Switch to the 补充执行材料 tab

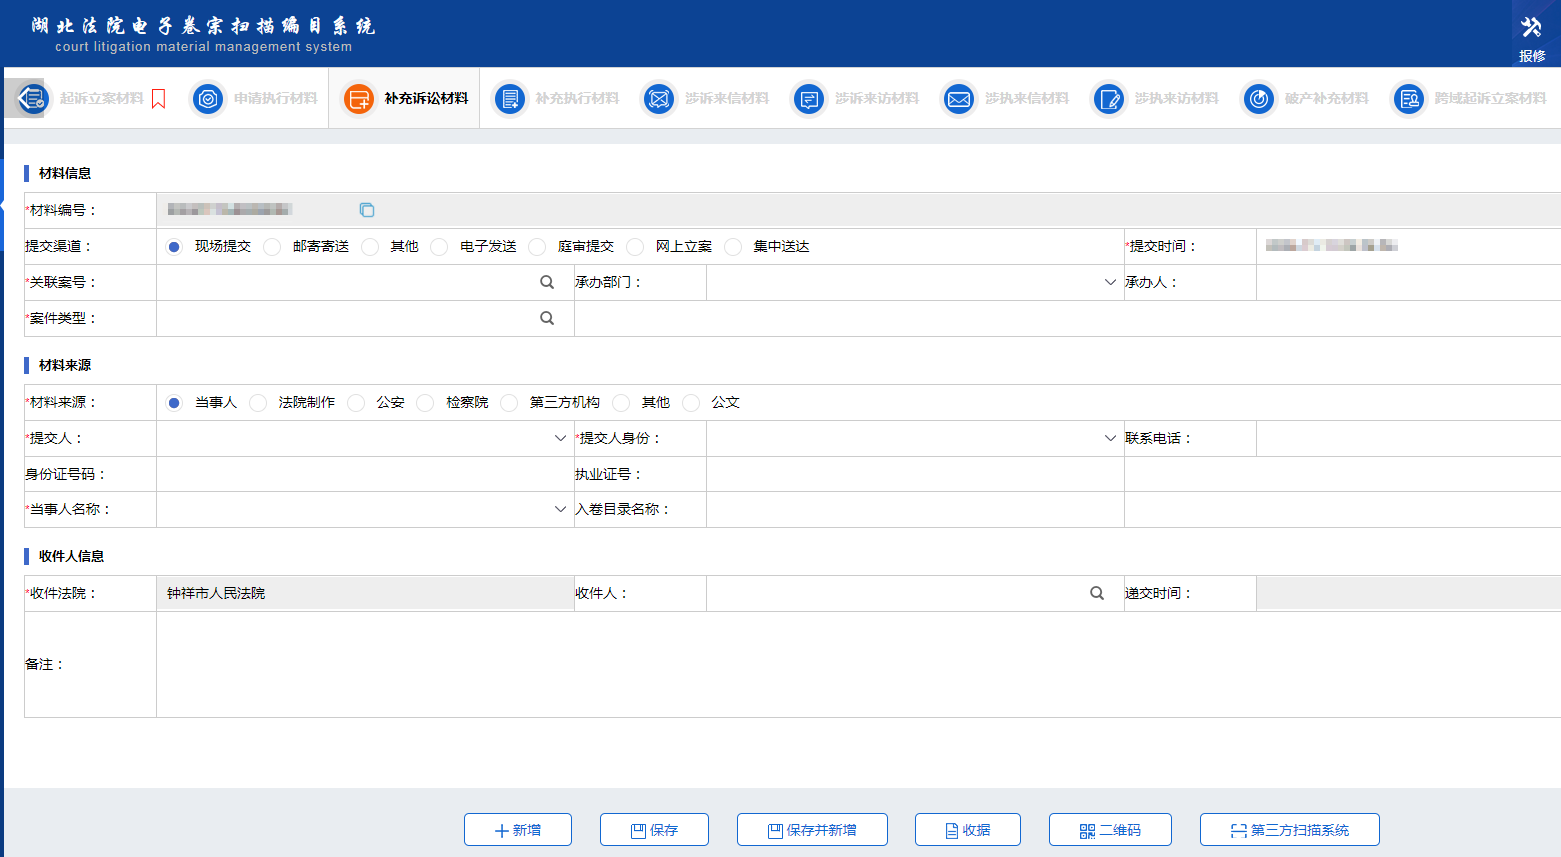[x=555, y=98]
